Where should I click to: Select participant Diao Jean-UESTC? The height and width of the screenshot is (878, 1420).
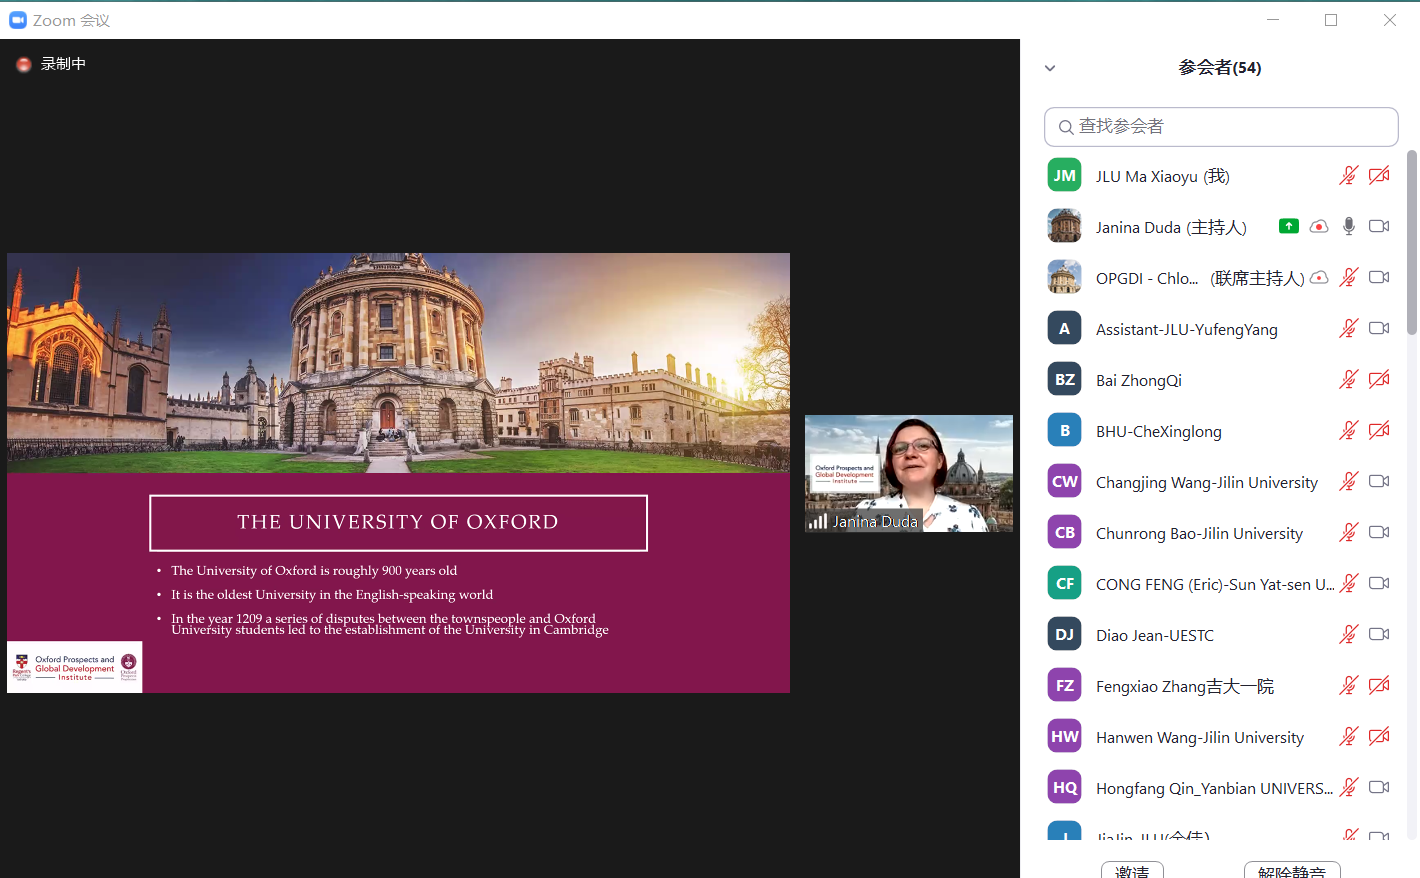pos(1155,635)
